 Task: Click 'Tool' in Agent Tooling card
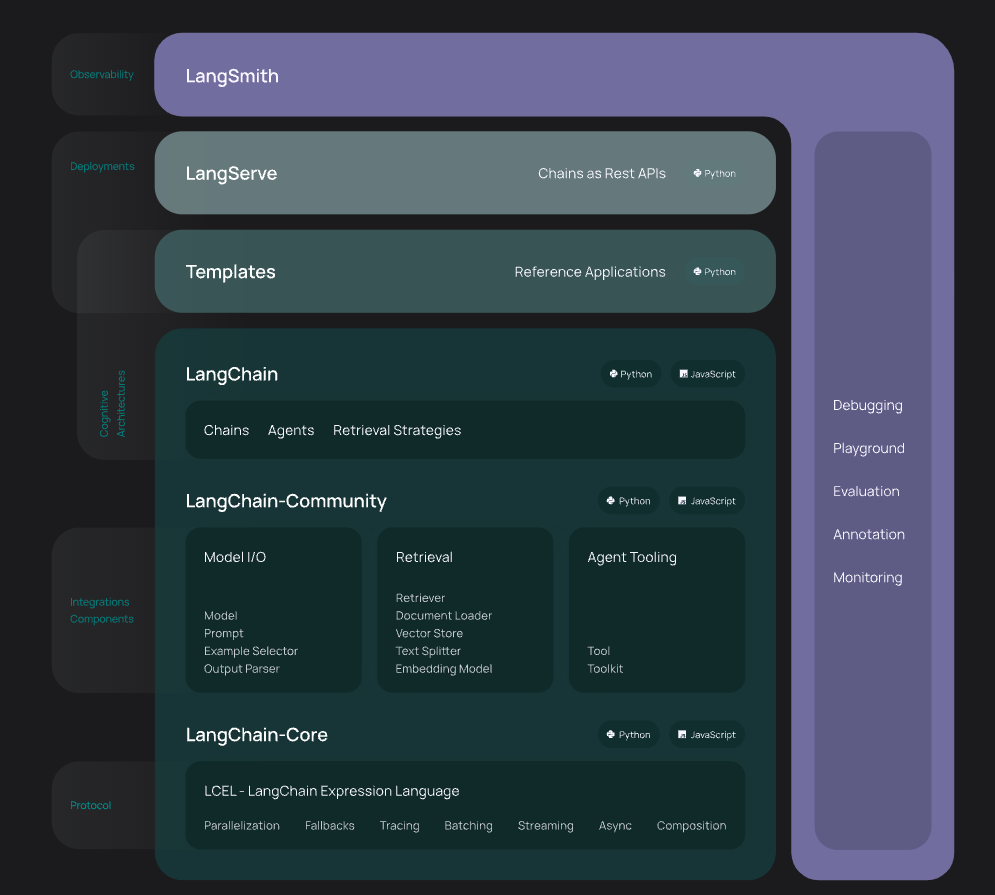(x=598, y=651)
